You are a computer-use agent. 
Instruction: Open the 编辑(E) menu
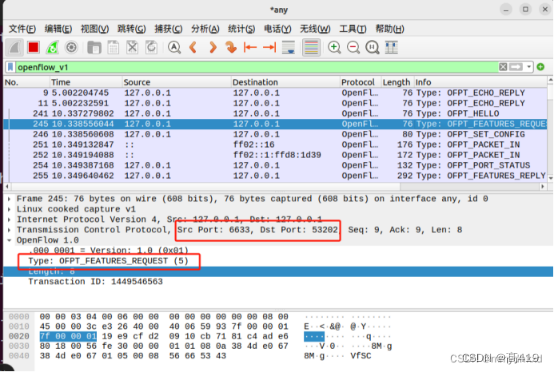(58, 29)
